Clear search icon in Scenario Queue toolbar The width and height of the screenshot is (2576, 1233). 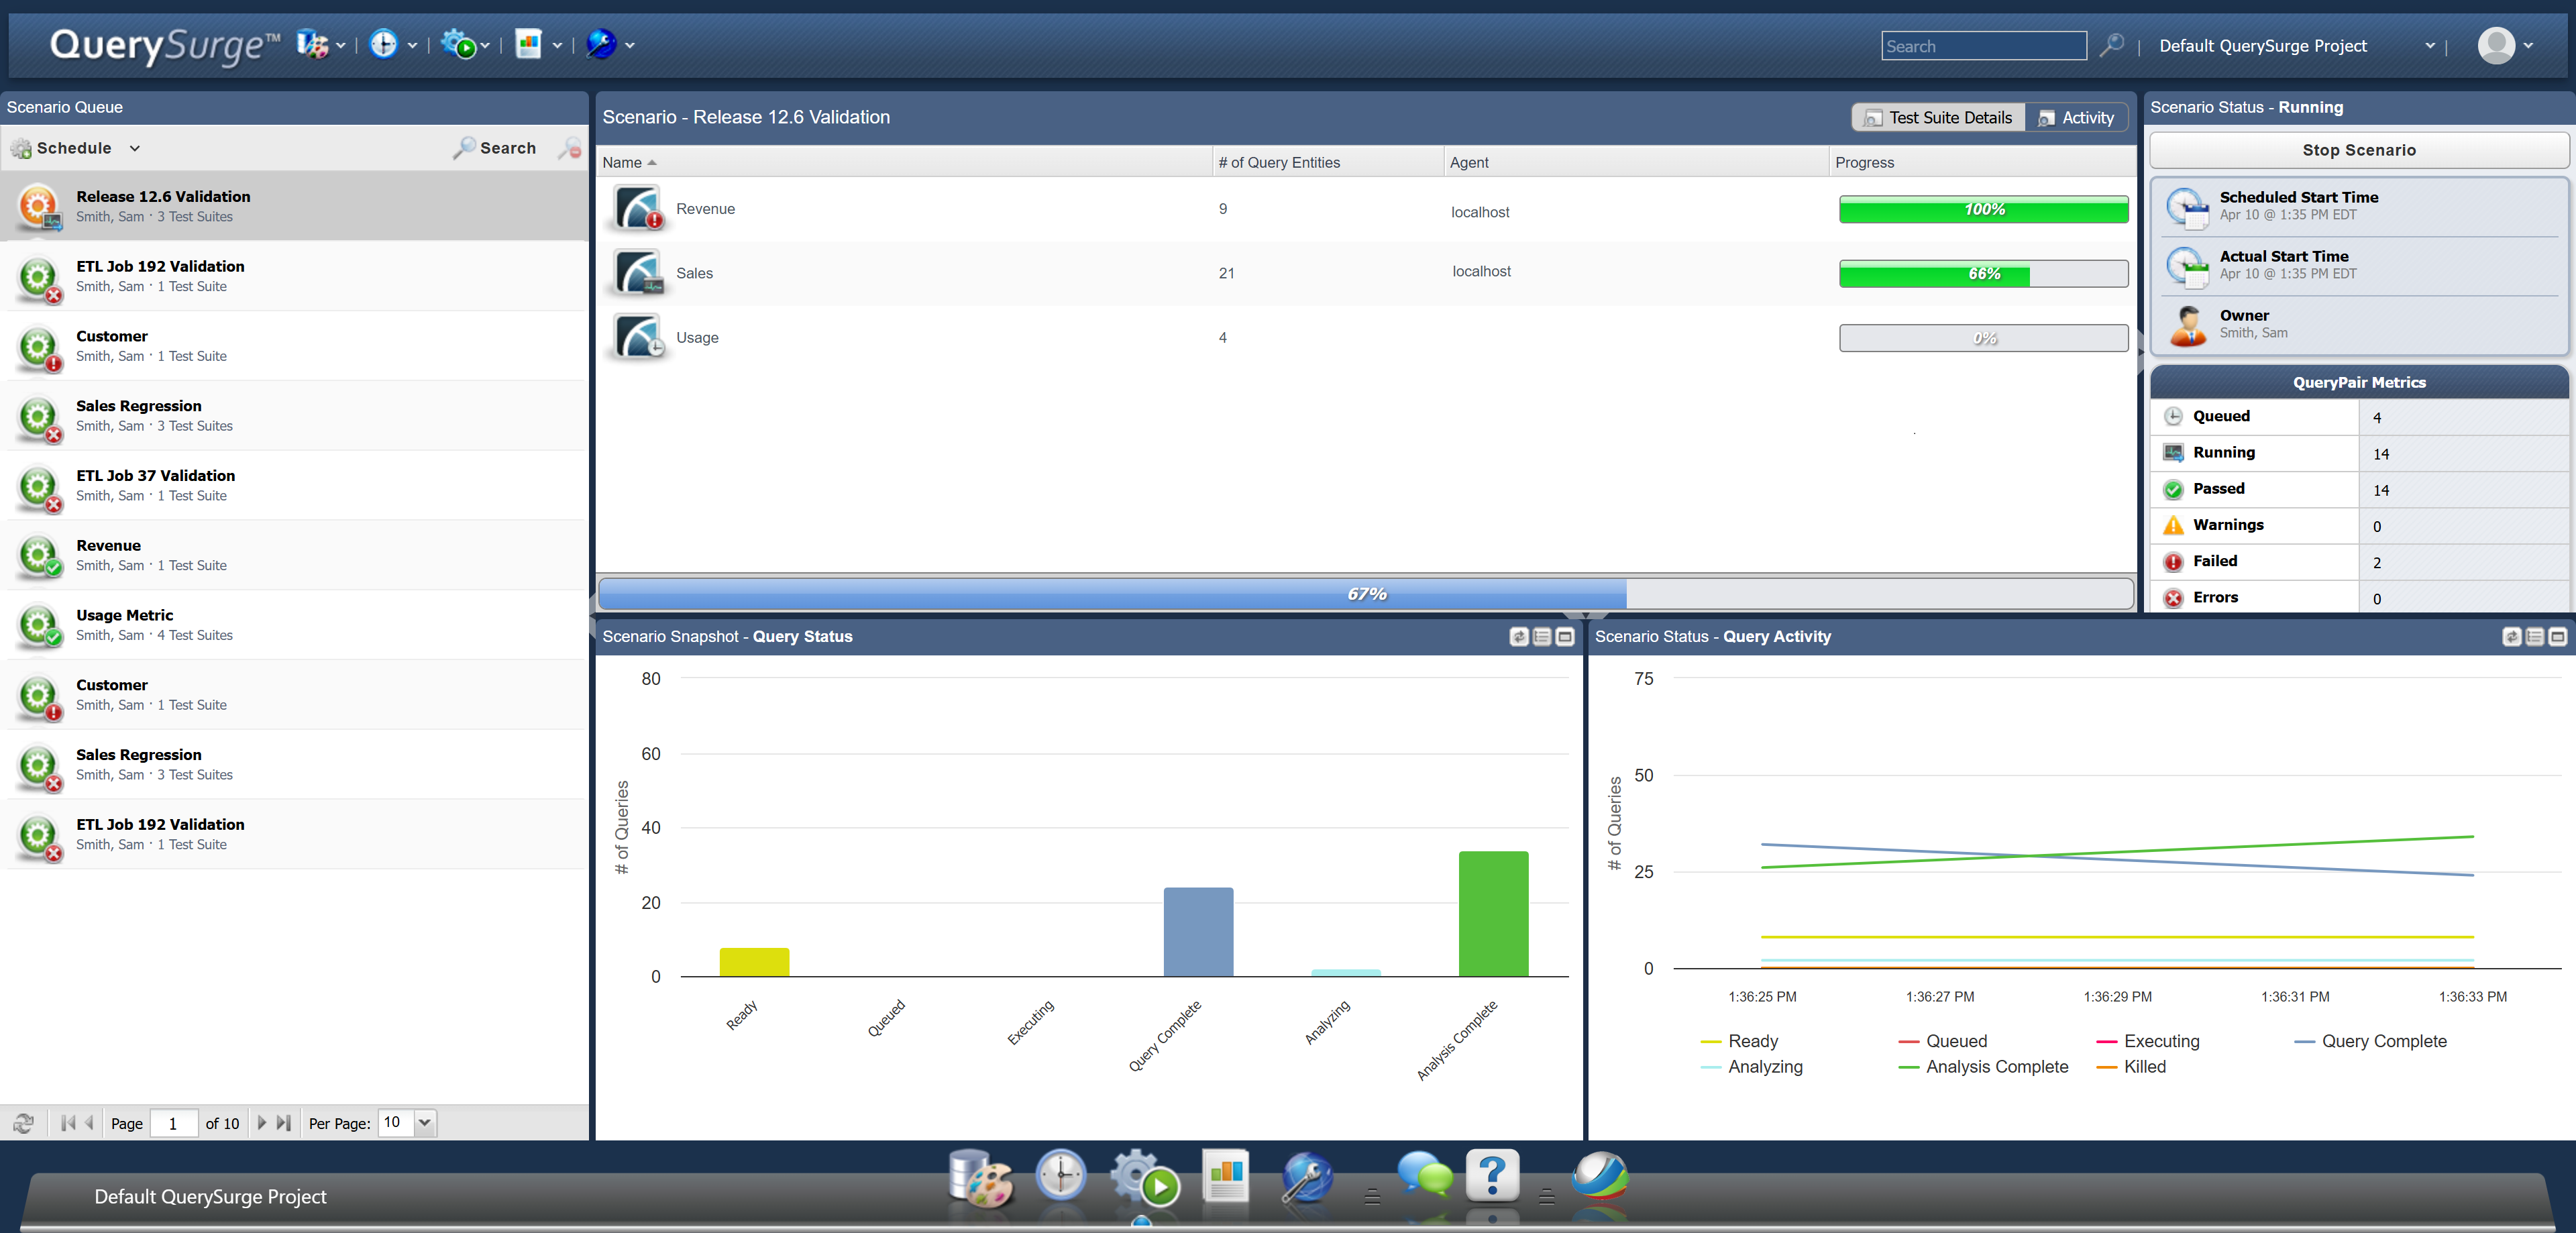(570, 148)
